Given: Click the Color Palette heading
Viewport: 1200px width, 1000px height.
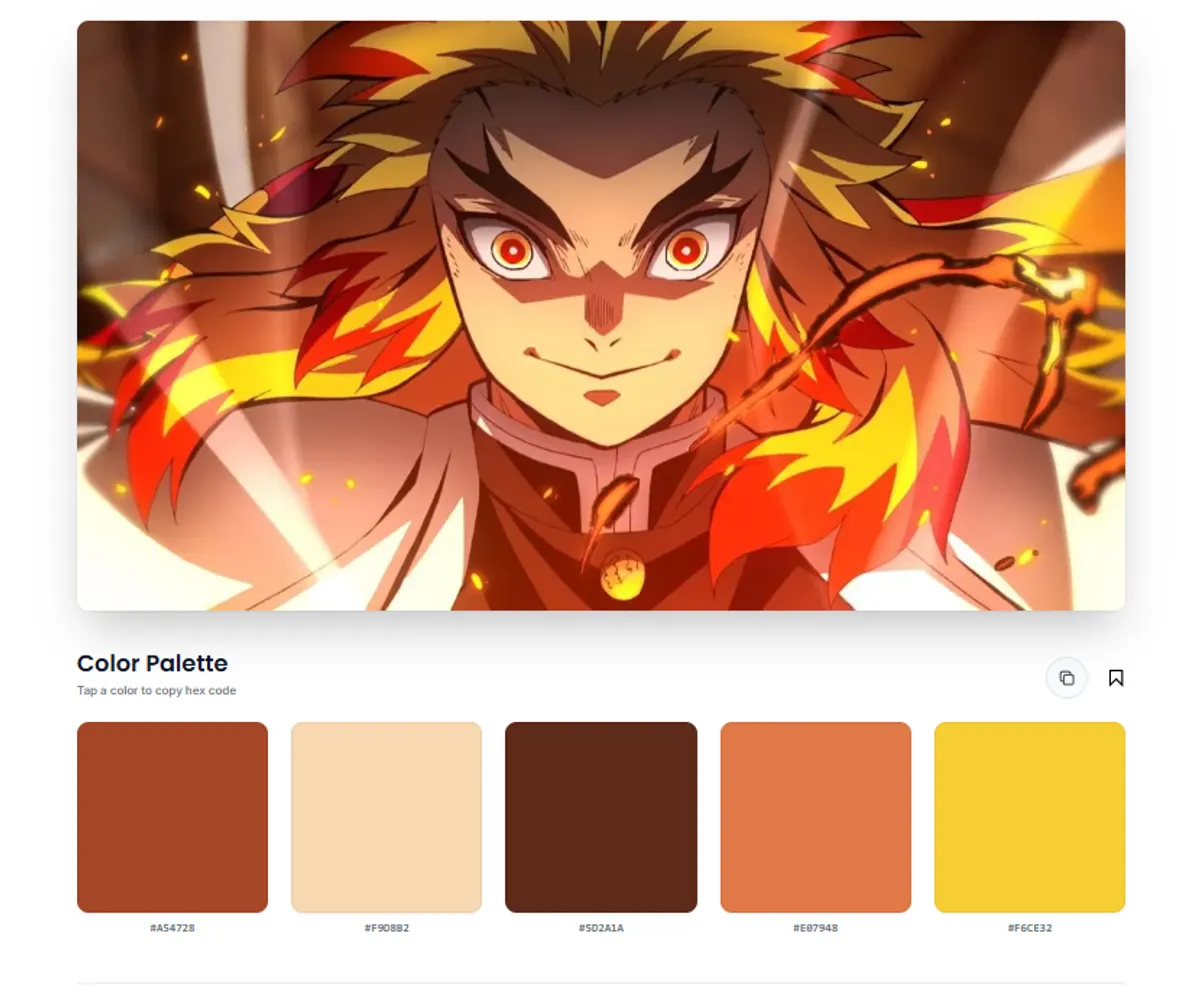Looking at the screenshot, I should [x=152, y=663].
